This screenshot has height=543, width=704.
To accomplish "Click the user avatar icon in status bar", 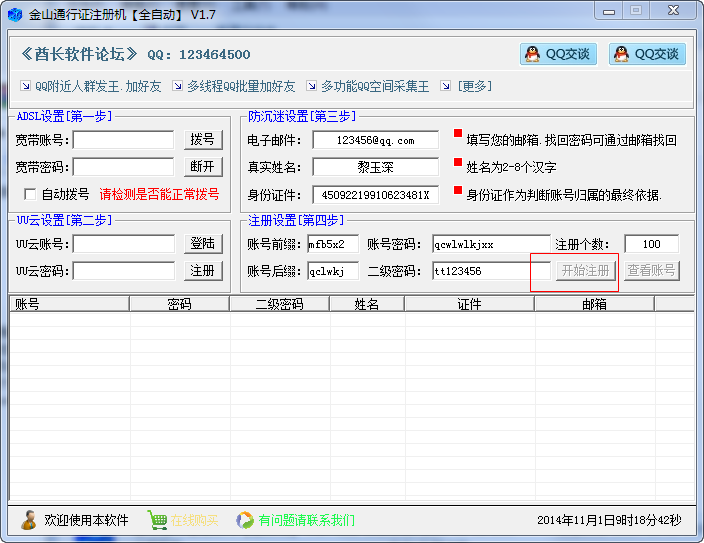I will tap(29, 520).
